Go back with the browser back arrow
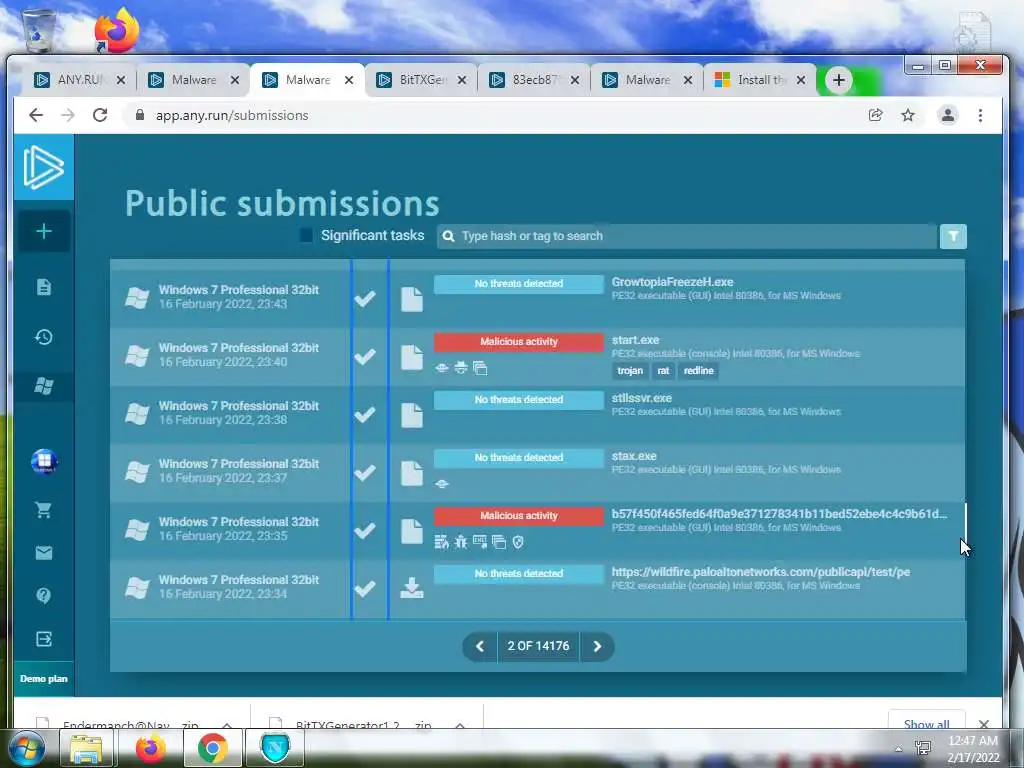This screenshot has height=768, width=1024. (36, 116)
